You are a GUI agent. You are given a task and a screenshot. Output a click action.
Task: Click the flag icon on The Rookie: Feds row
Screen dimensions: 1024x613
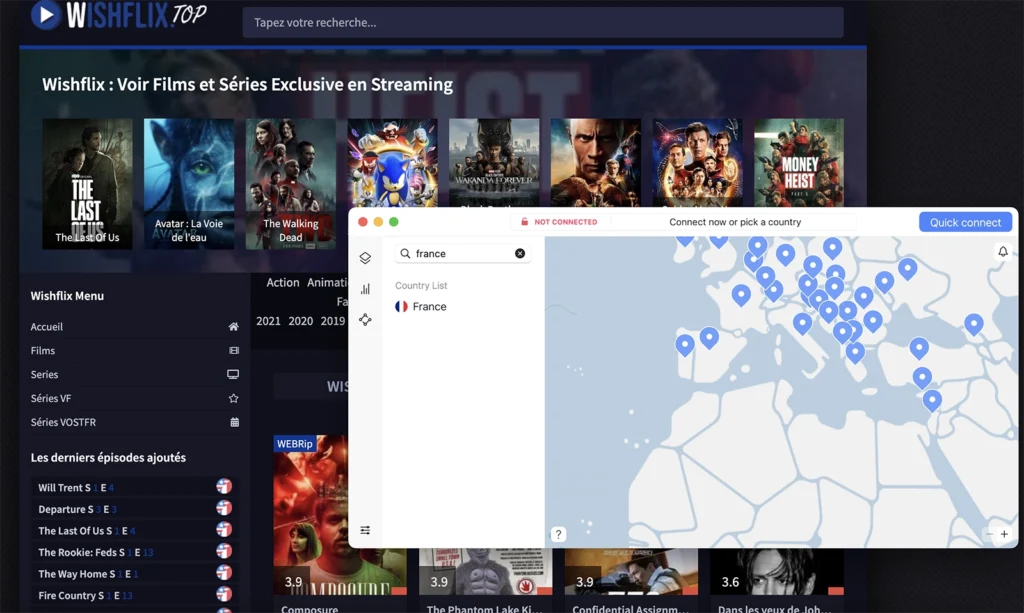pyautogui.click(x=224, y=551)
